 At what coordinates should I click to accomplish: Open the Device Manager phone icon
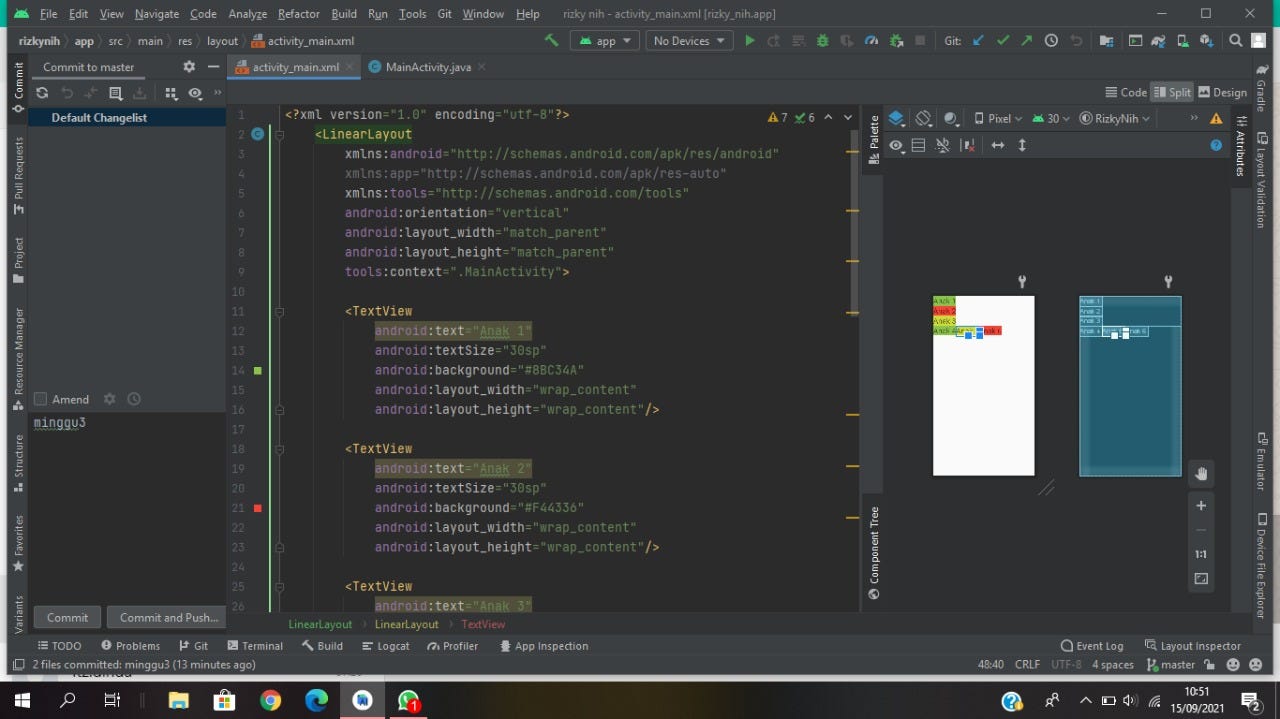tap(1183, 40)
